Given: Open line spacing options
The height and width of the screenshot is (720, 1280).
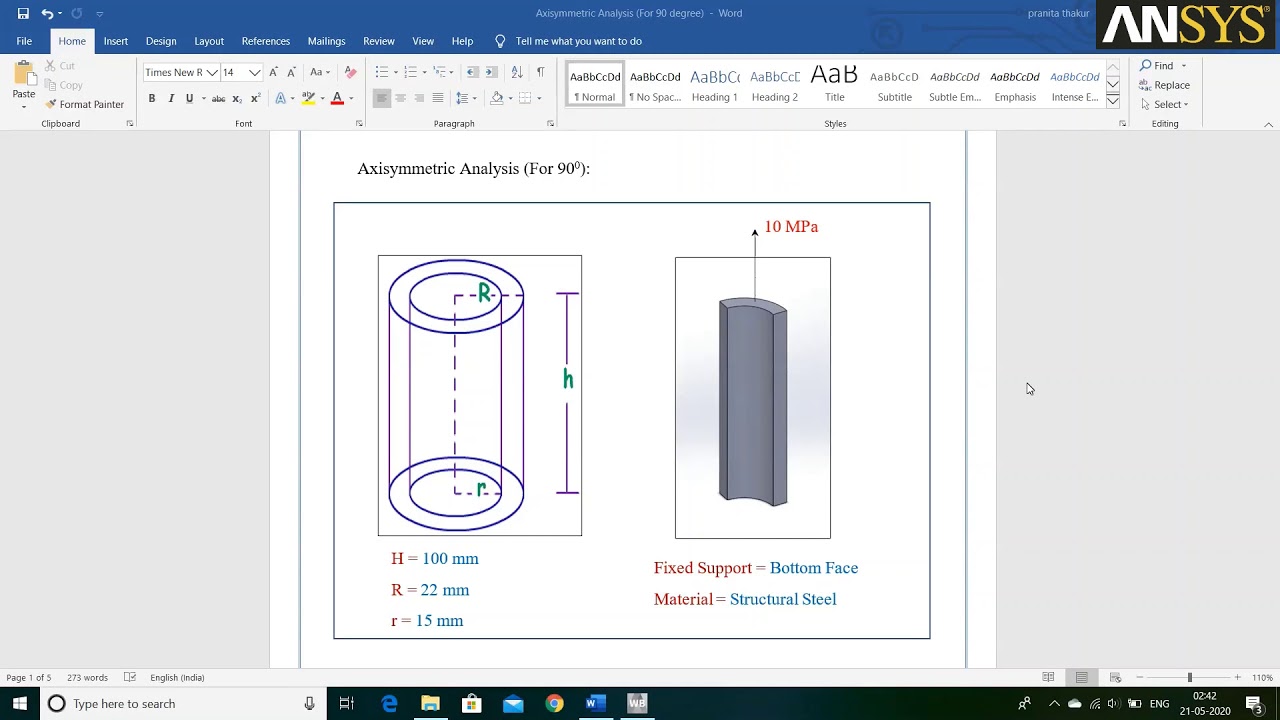Looking at the screenshot, I should [465, 98].
